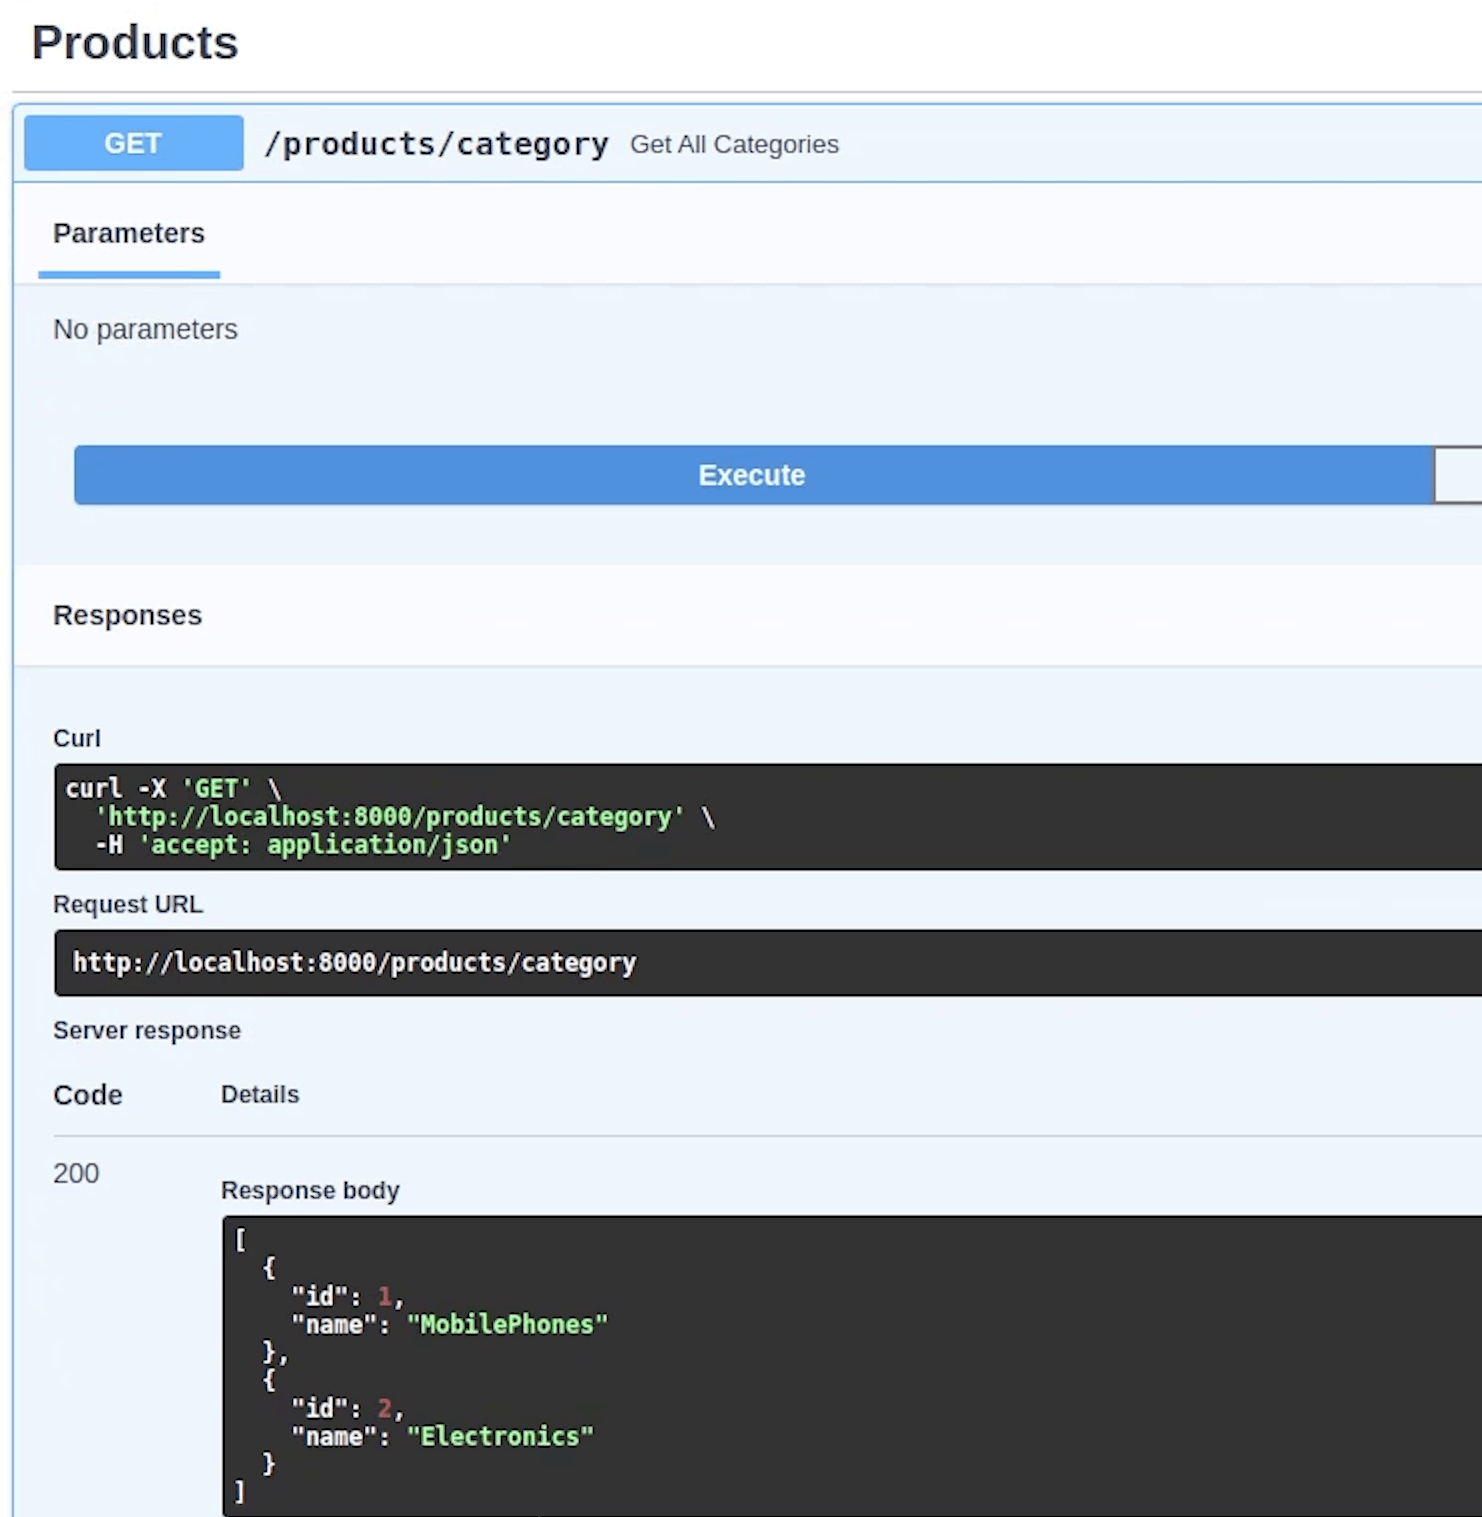Collapse the /products/category endpoint path
1482x1517 pixels.
tap(436, 145)
